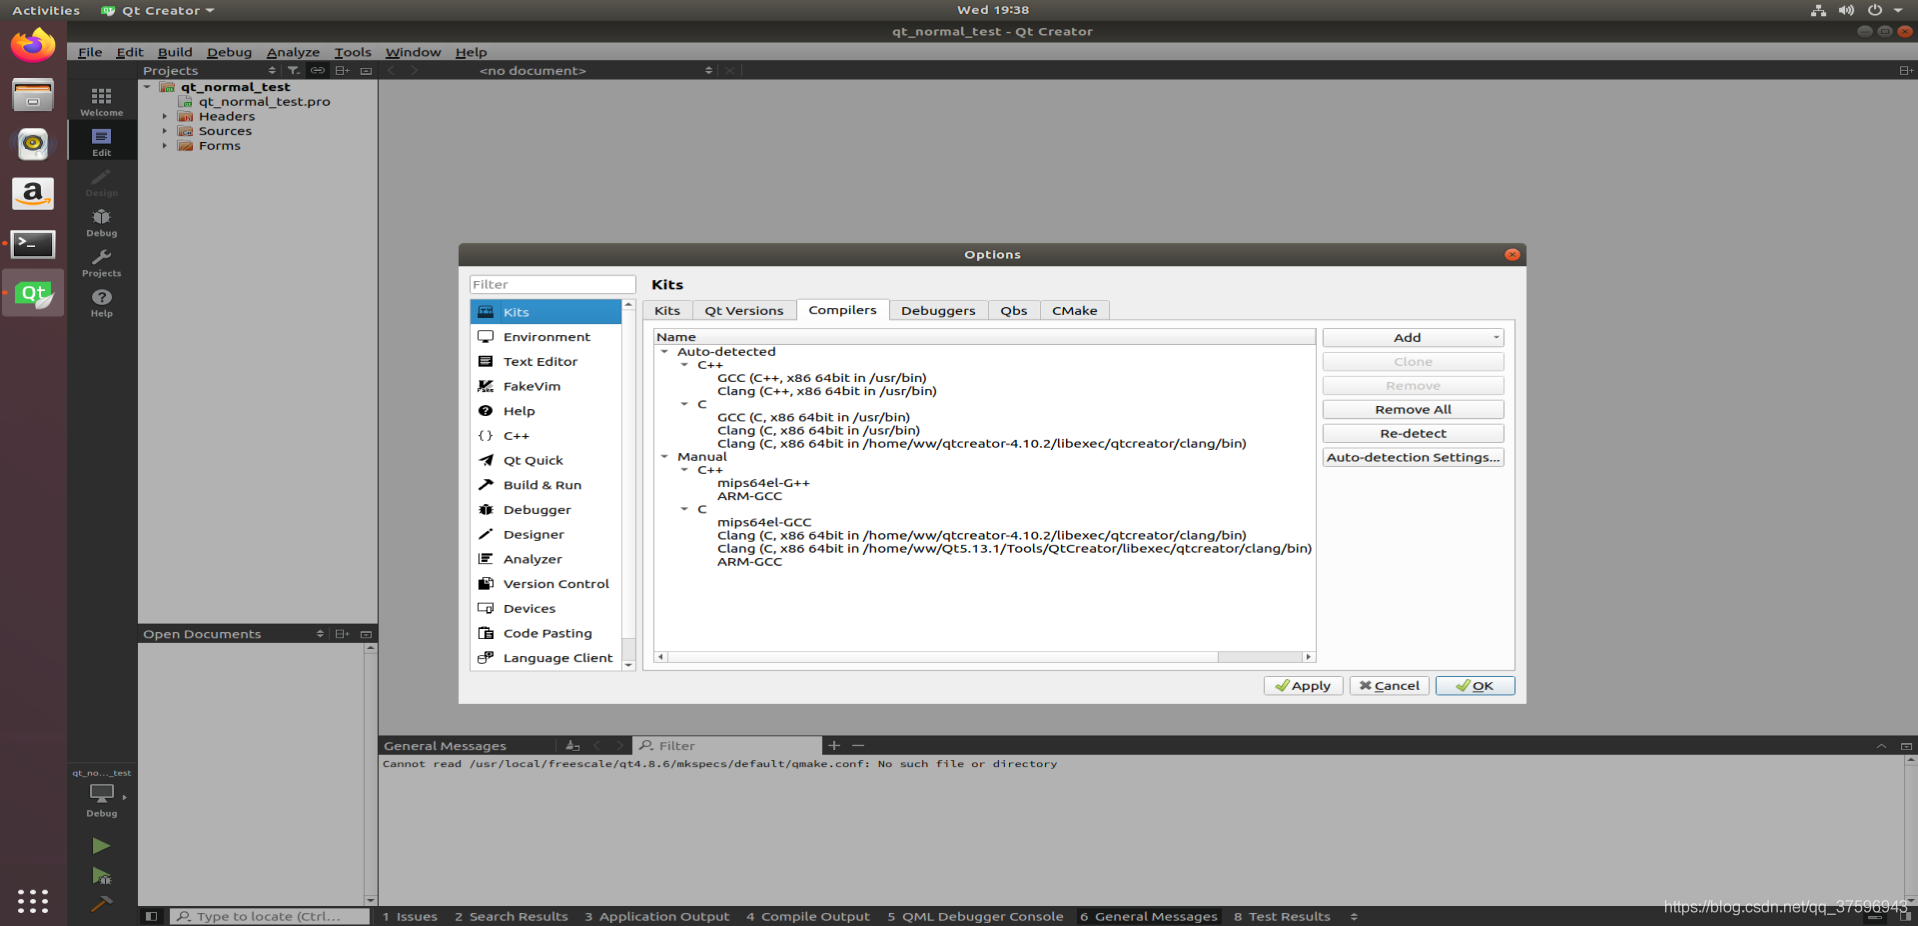Open the Issues output pane
The width and height of the screenshot is (1918, 926).
(x=410, y=916)
